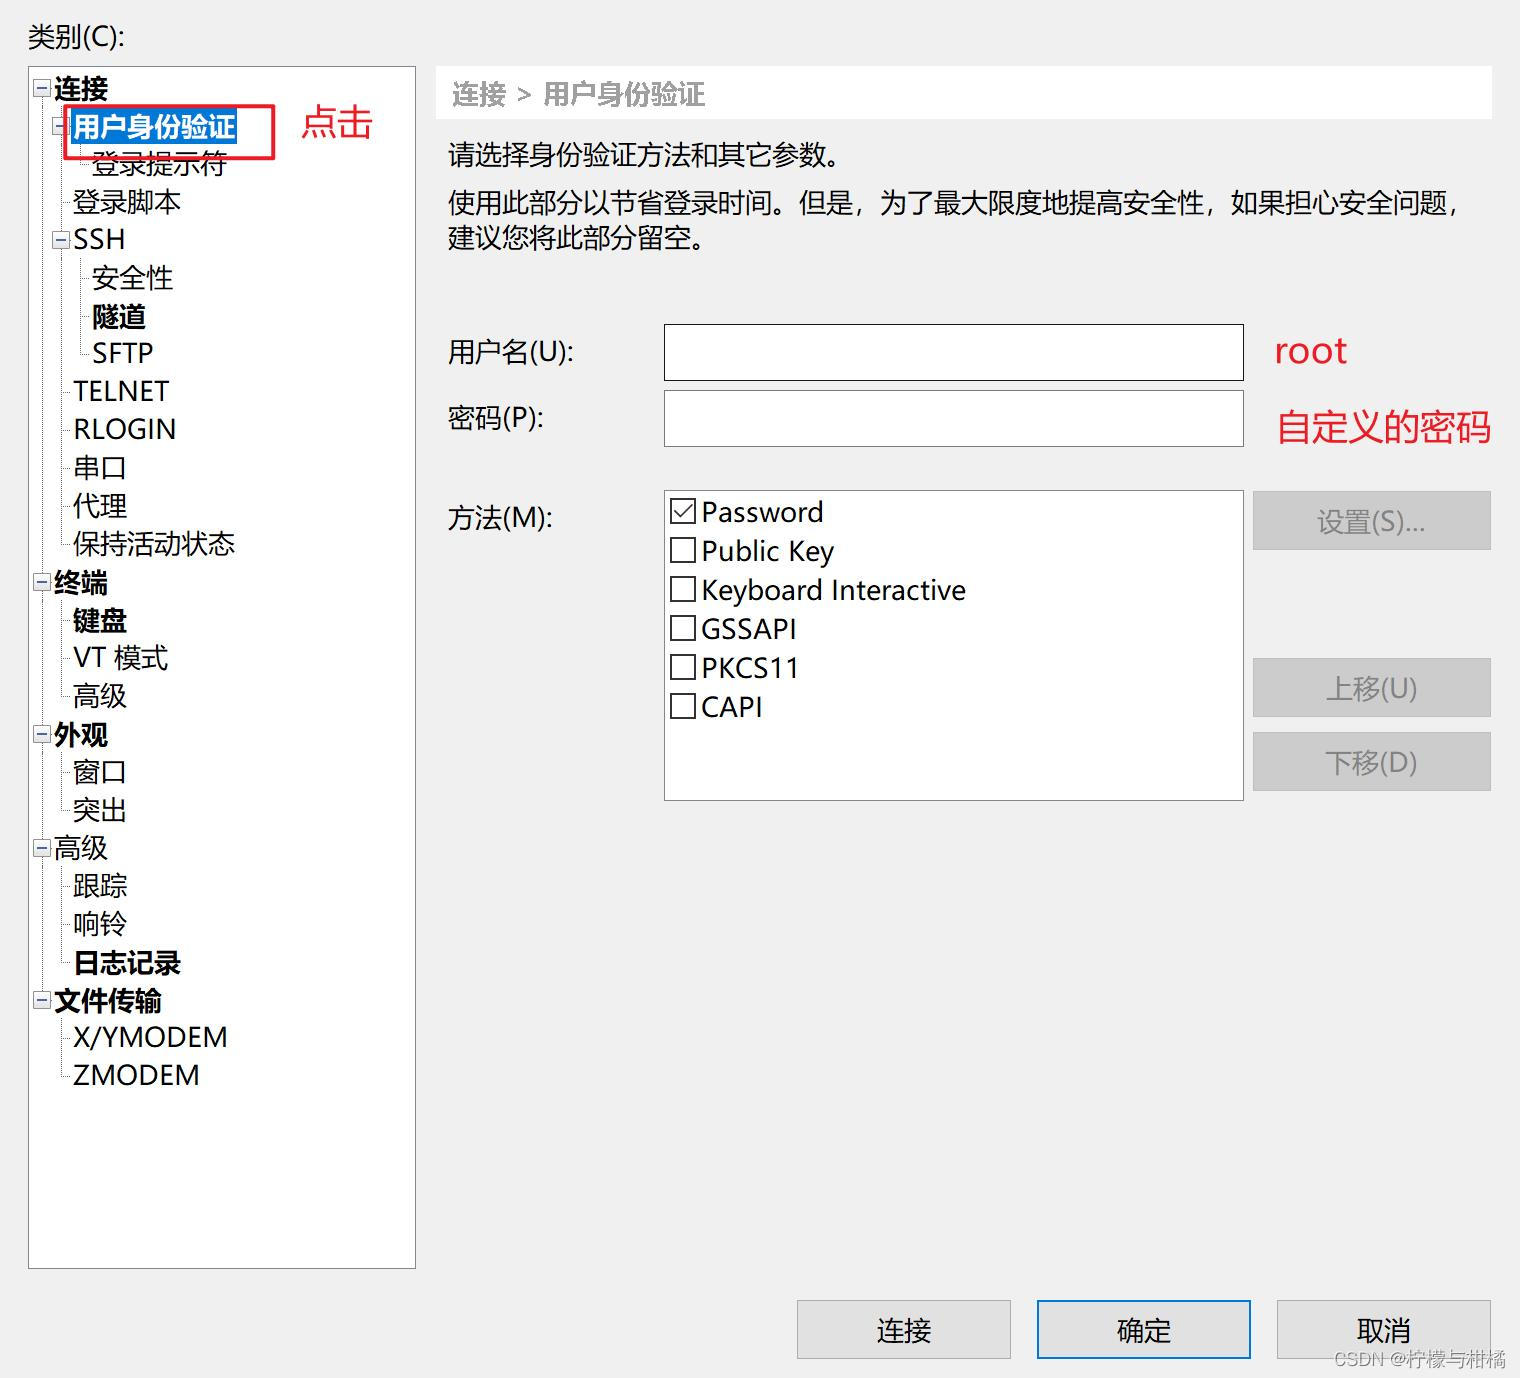The width and height of the screenshot is (1520, 1378).
Task: Collapse the SSH tree branch
Action: pyautogui.click(x=60, y=238)
